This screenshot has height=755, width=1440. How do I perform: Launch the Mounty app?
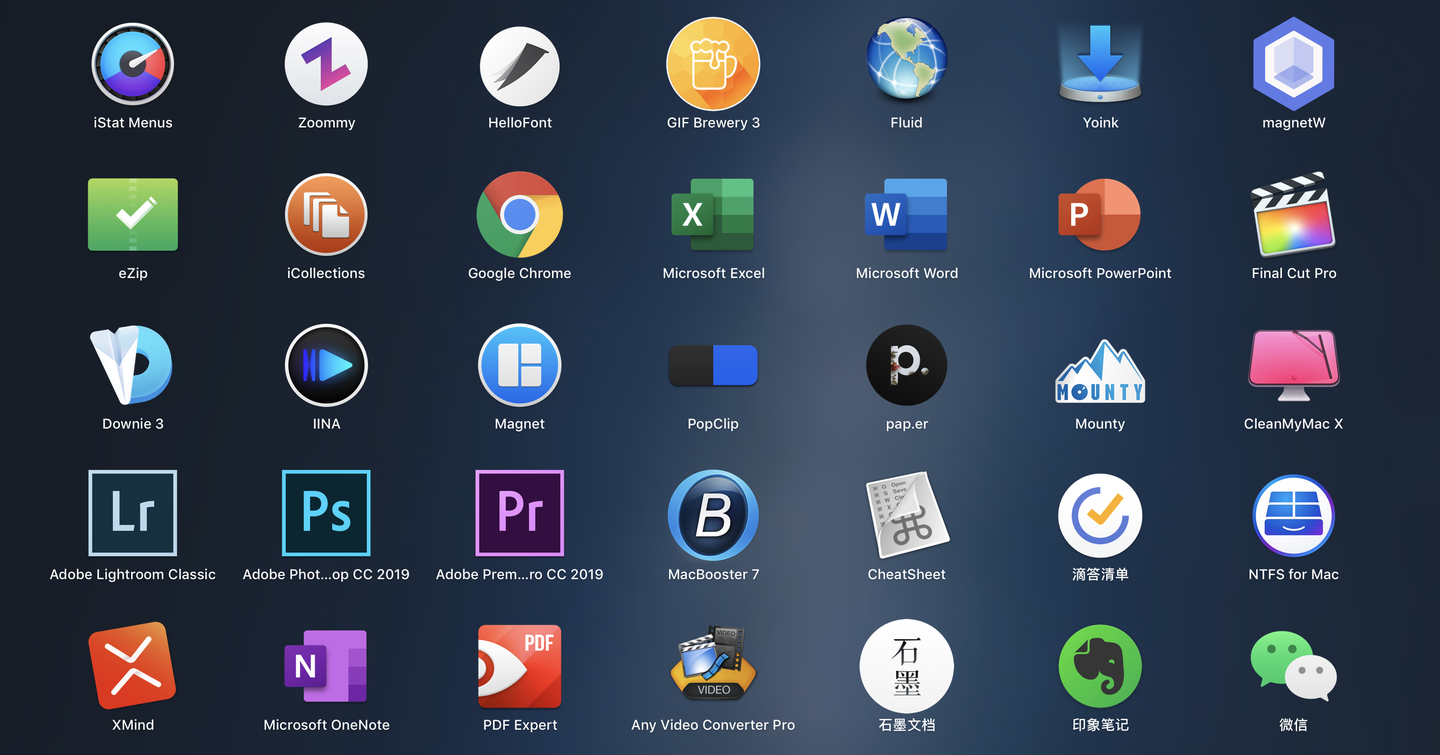click(1100, 371)
